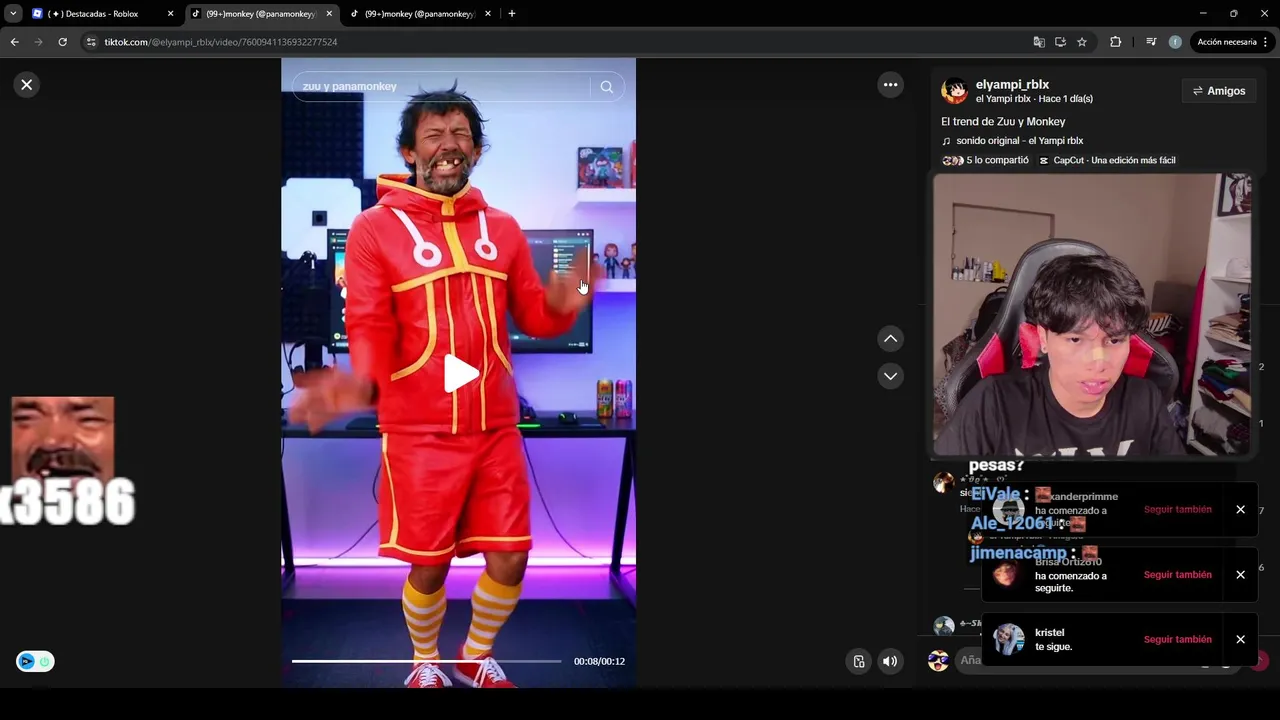Click the tiktok.com address bar
The image size is (1280, 720).
pos(560,42)
